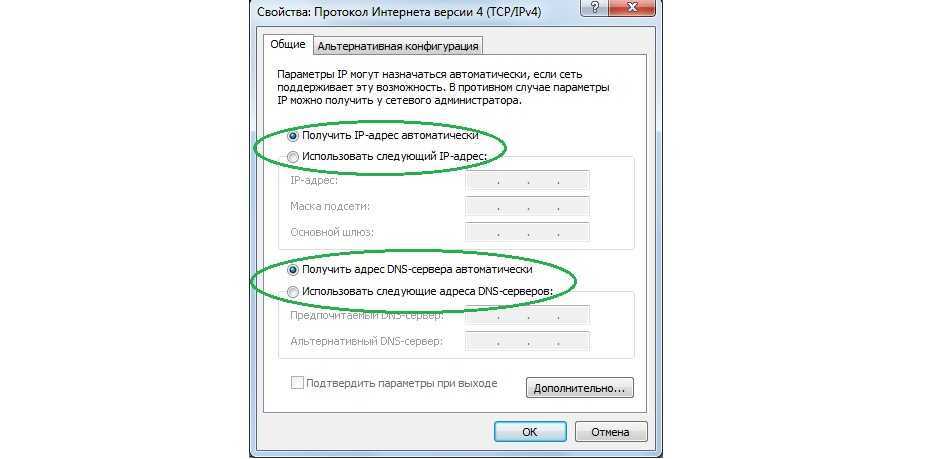The width and height of the screenshot is (952, 459).
Task: Click the 'Предпочитаемый DNS-сервер' field
Action: click(527, 316)
